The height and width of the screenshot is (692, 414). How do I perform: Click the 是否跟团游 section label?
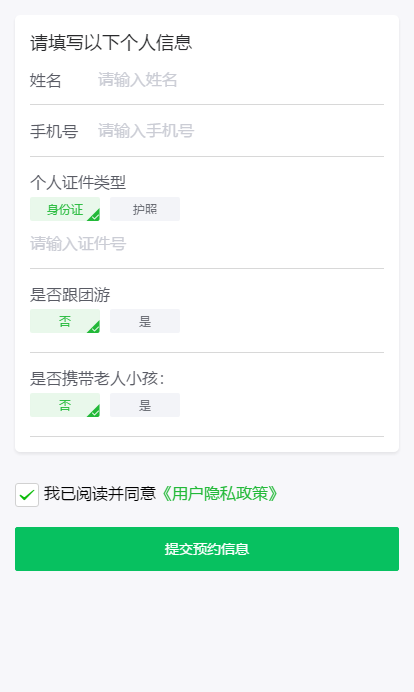70,295
